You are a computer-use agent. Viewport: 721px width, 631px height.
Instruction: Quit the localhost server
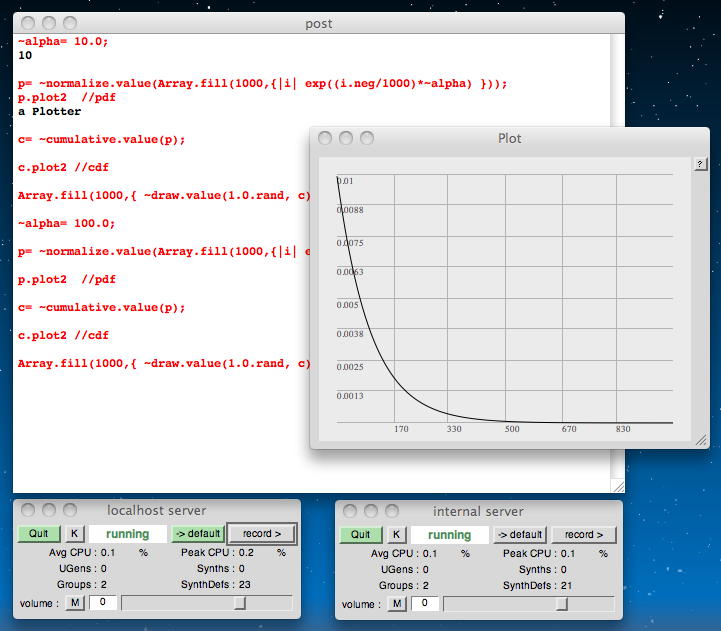tap(39, 534)
